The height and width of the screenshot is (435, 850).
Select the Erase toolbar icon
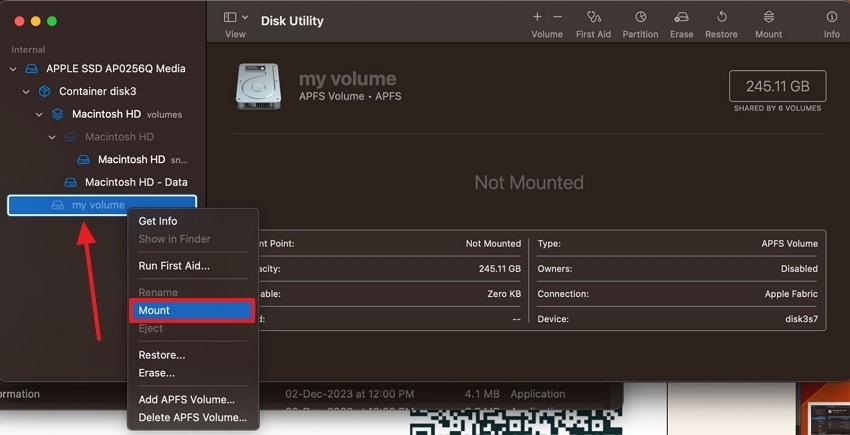click(x=681, y=17)
